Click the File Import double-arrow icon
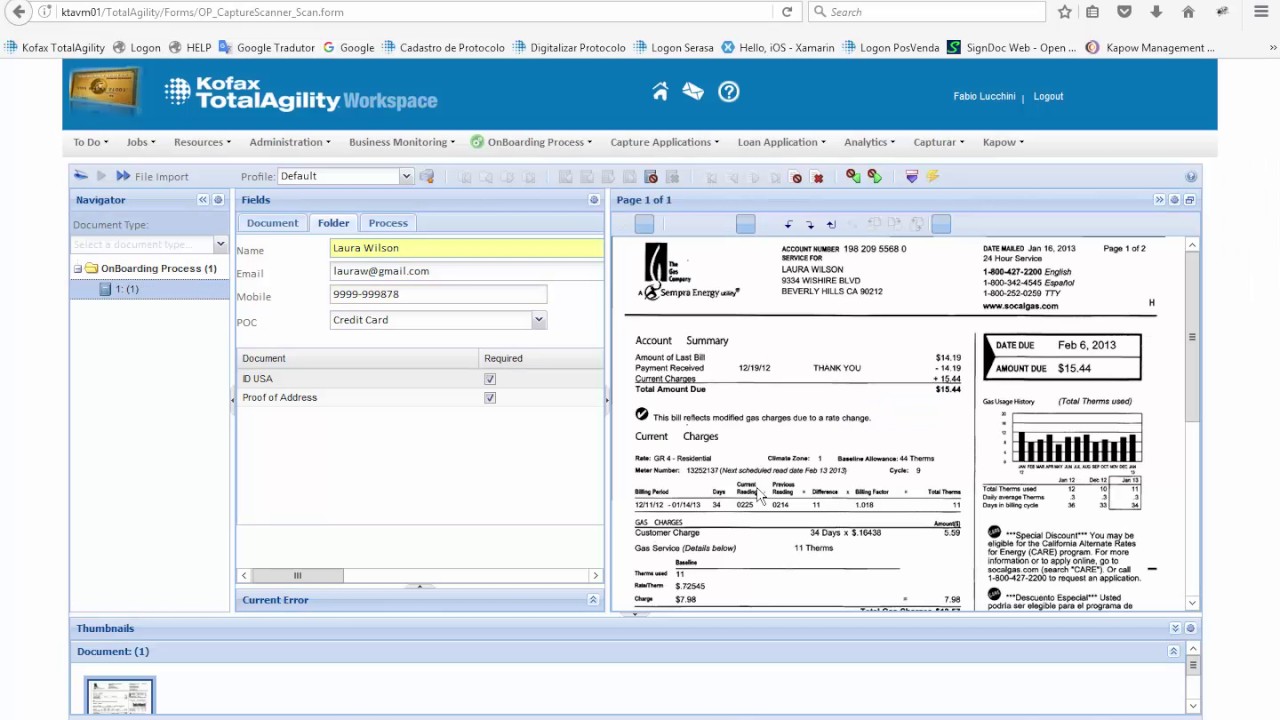1280x720 pixels. pos(123,176)
